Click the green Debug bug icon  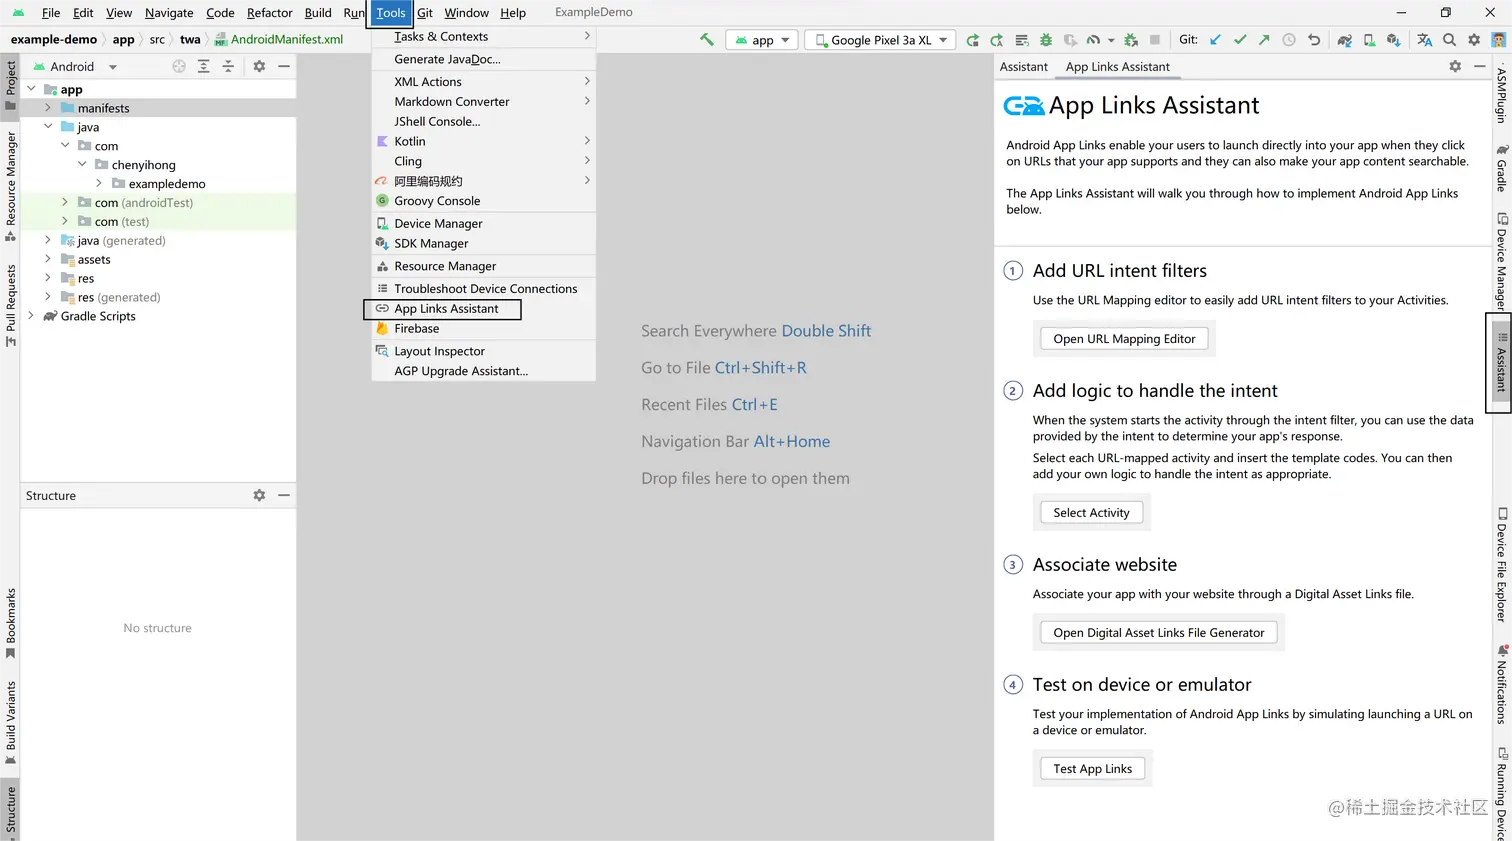click(x=1046, y=40)
